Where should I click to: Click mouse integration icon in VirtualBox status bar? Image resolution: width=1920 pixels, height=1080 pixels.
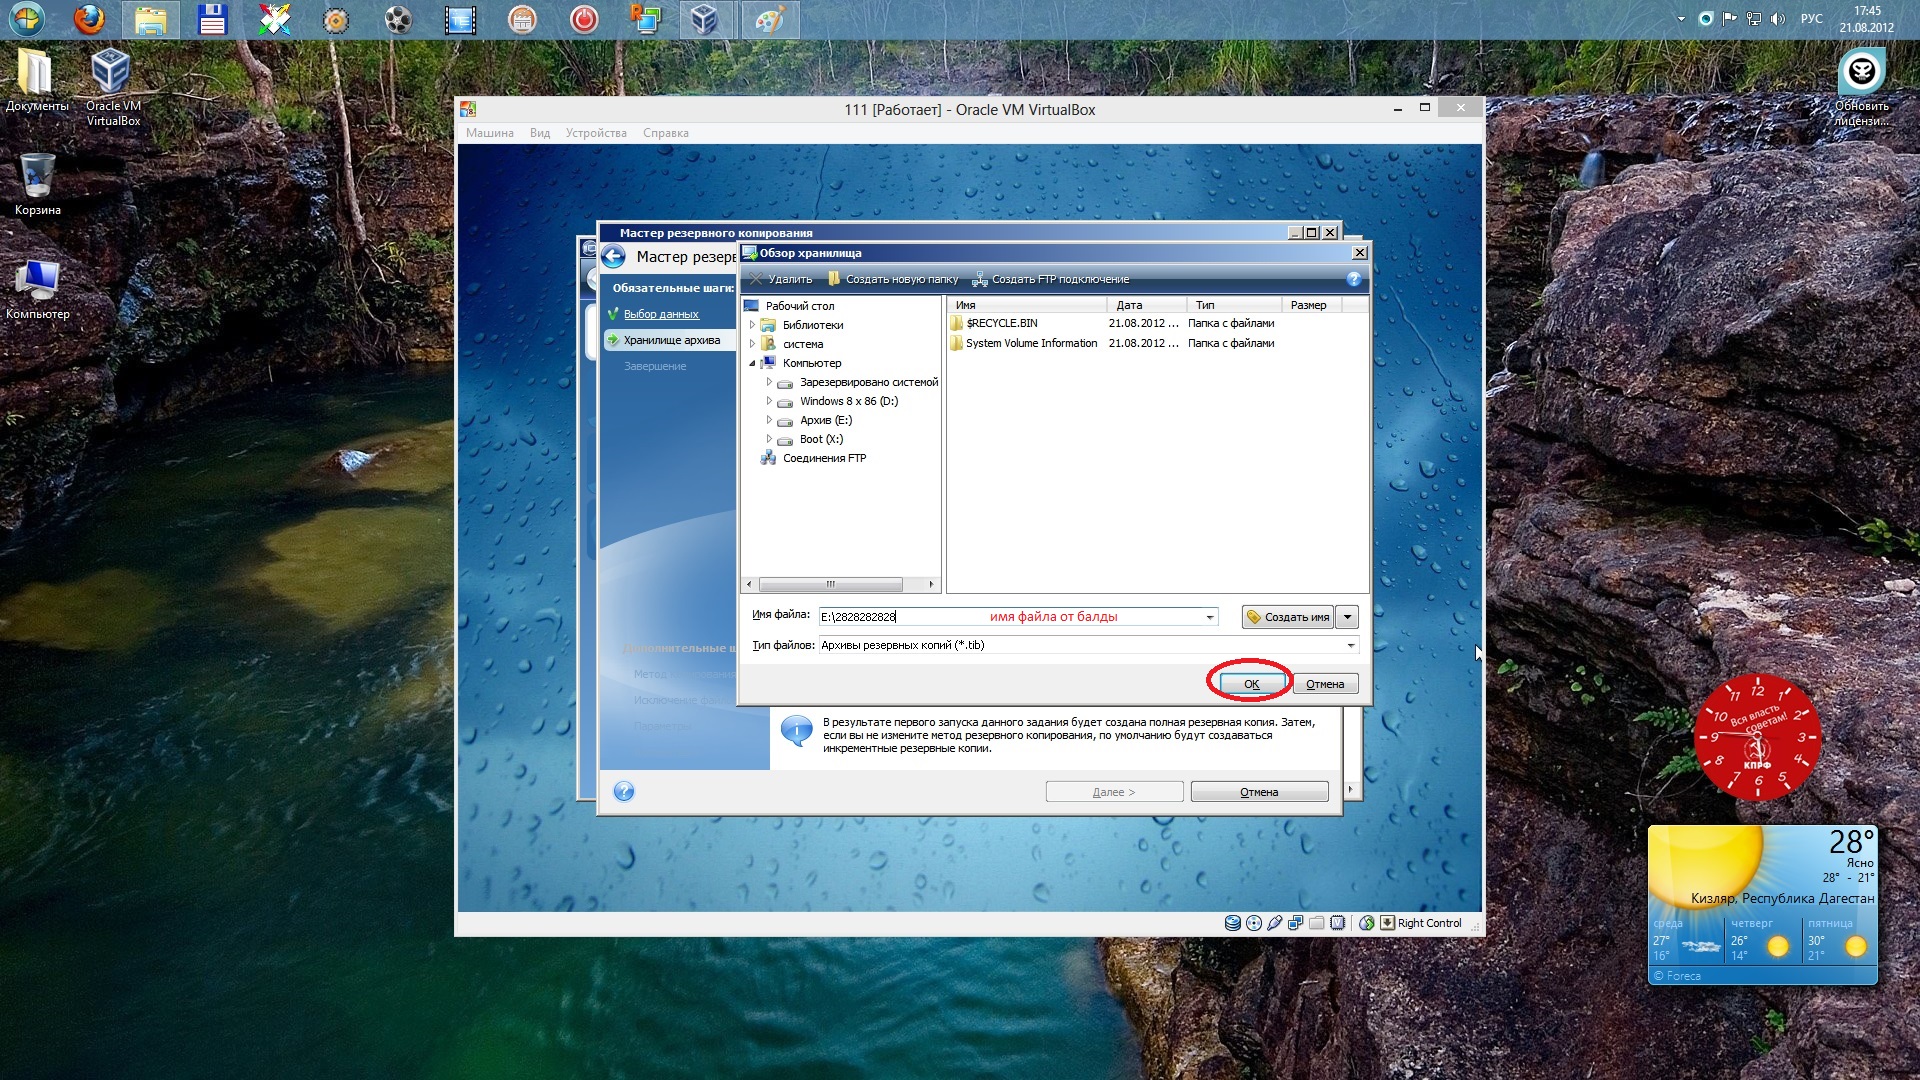1367,923
